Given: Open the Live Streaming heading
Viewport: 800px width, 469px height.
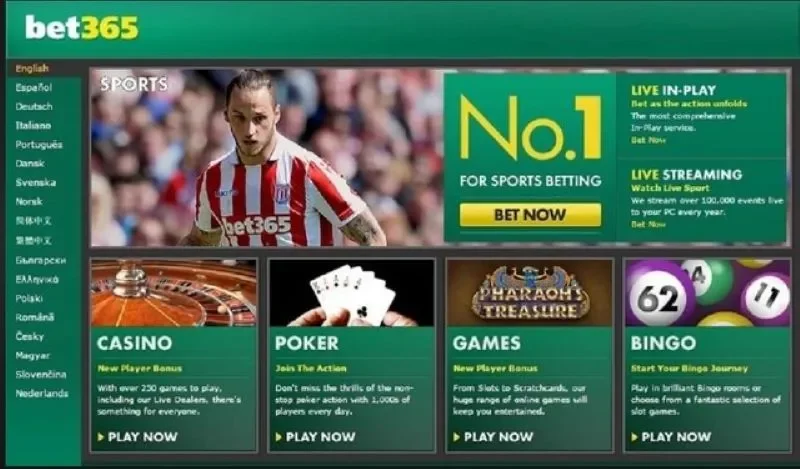Looking at the screenshot, I should (x=686, y=175).
